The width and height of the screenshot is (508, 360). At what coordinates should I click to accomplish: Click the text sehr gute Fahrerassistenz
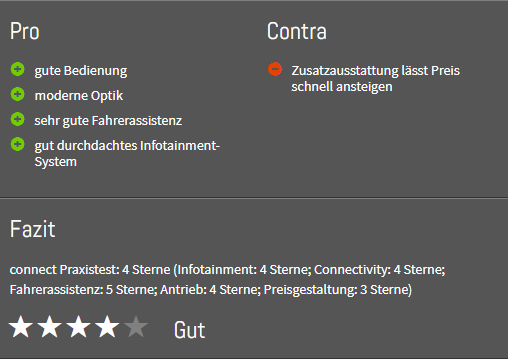(x=108, y=121)
